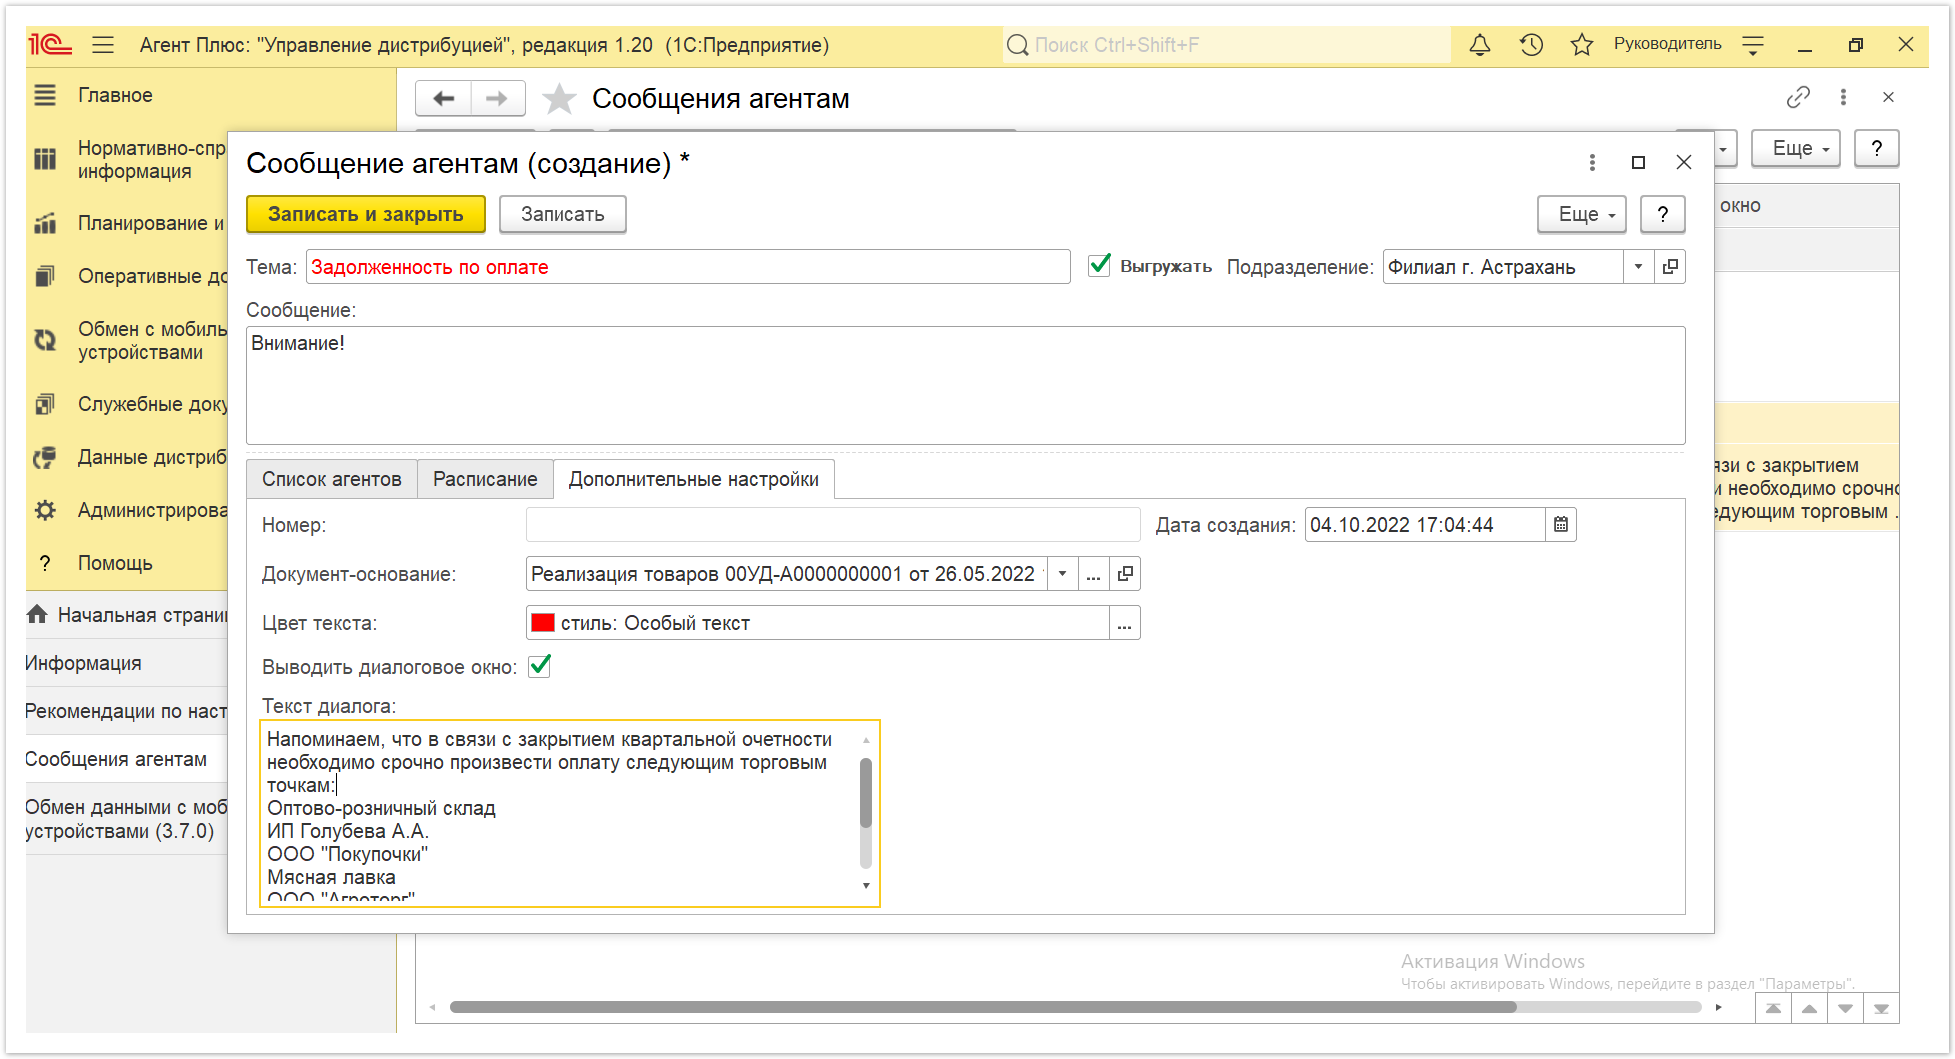This screenshot has width=1955, height=1059.
Task: Open Помощь question icon in sidebar
Action: pos(45,563)
